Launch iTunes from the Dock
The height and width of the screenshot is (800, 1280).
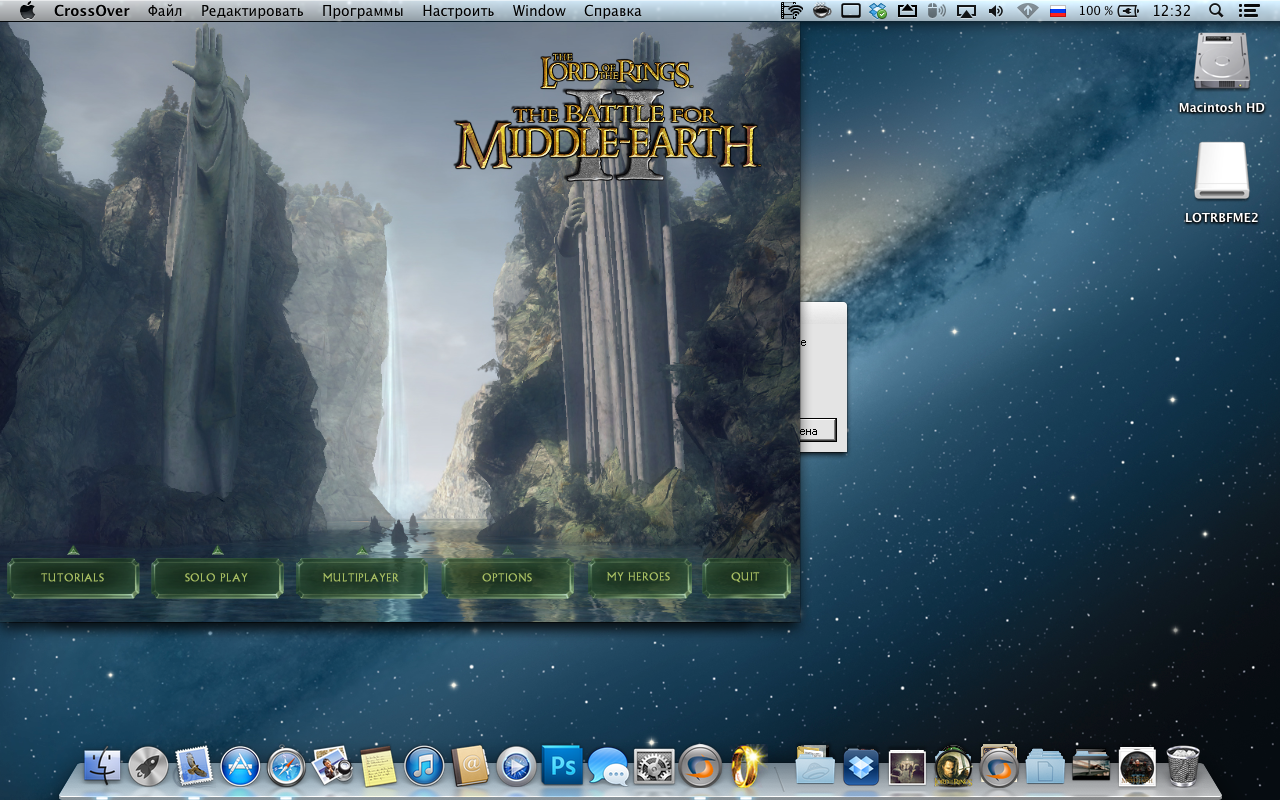click(424, 767)
